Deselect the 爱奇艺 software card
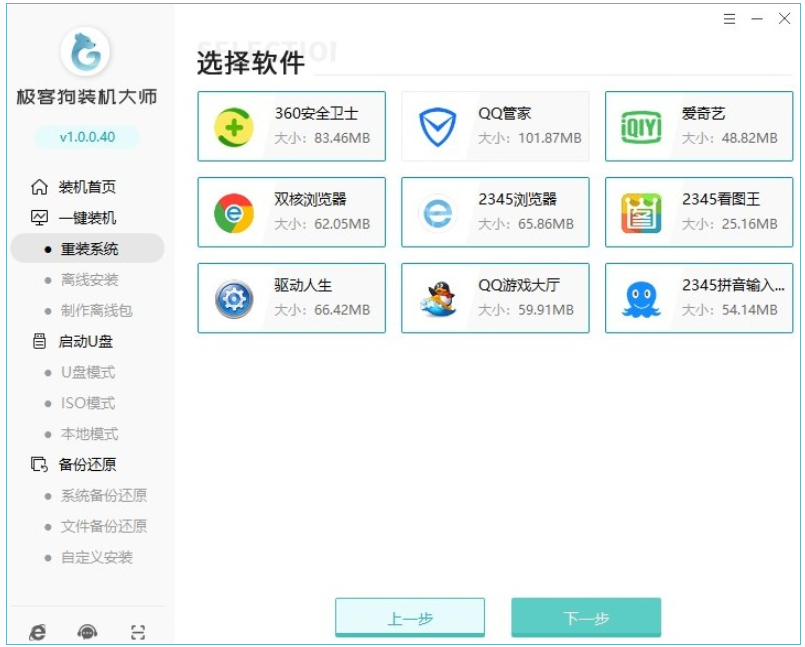805x647 pixels. pos(699,126)
